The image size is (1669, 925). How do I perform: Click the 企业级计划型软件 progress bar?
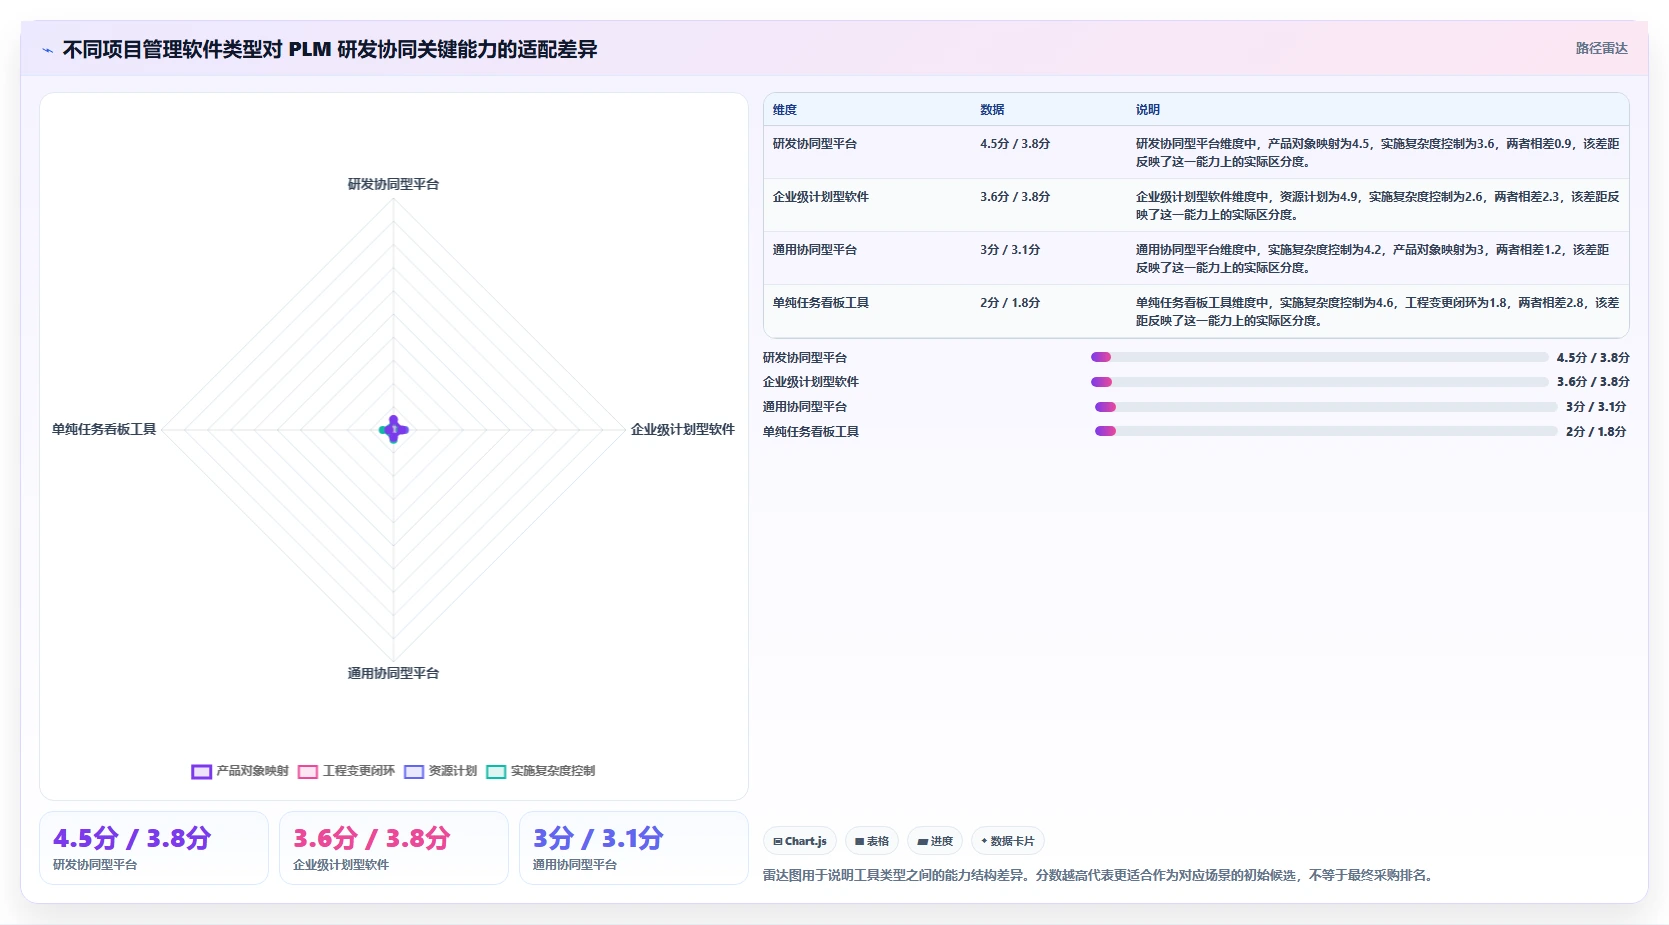[x=1319, y=382]
